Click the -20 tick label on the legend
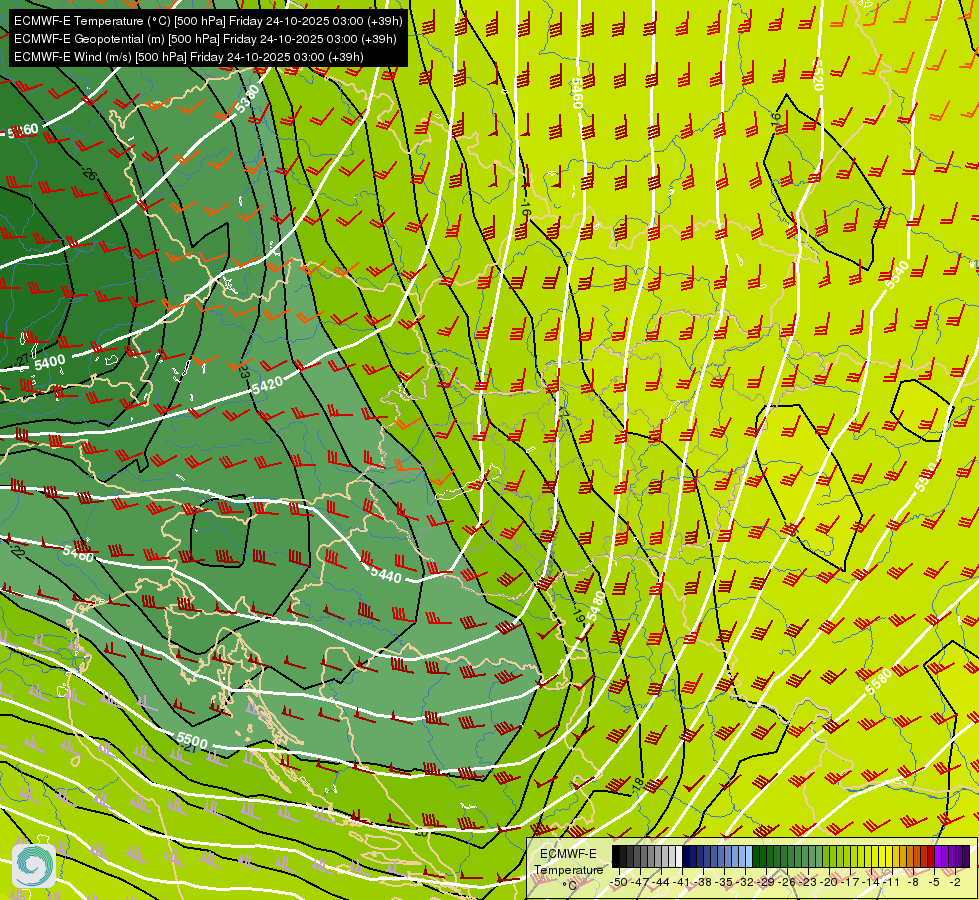The height and width of the screenshot is (900, 979). coord(830,882)
